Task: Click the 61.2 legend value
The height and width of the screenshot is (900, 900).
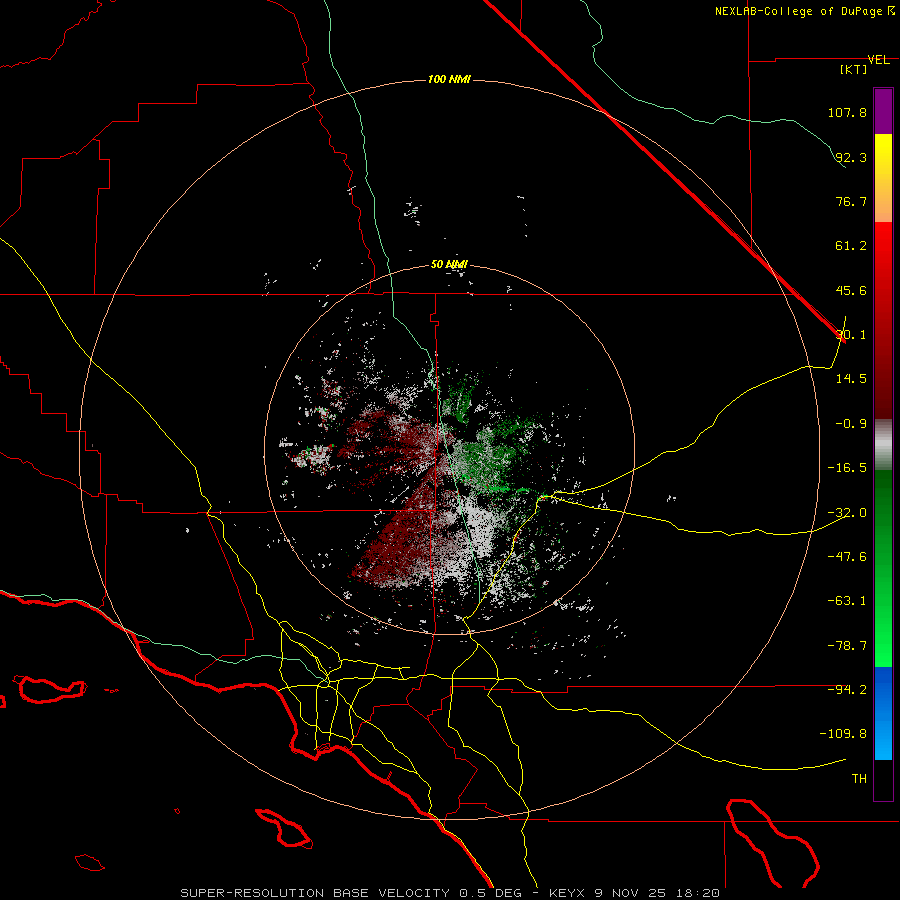Action: 851,246
